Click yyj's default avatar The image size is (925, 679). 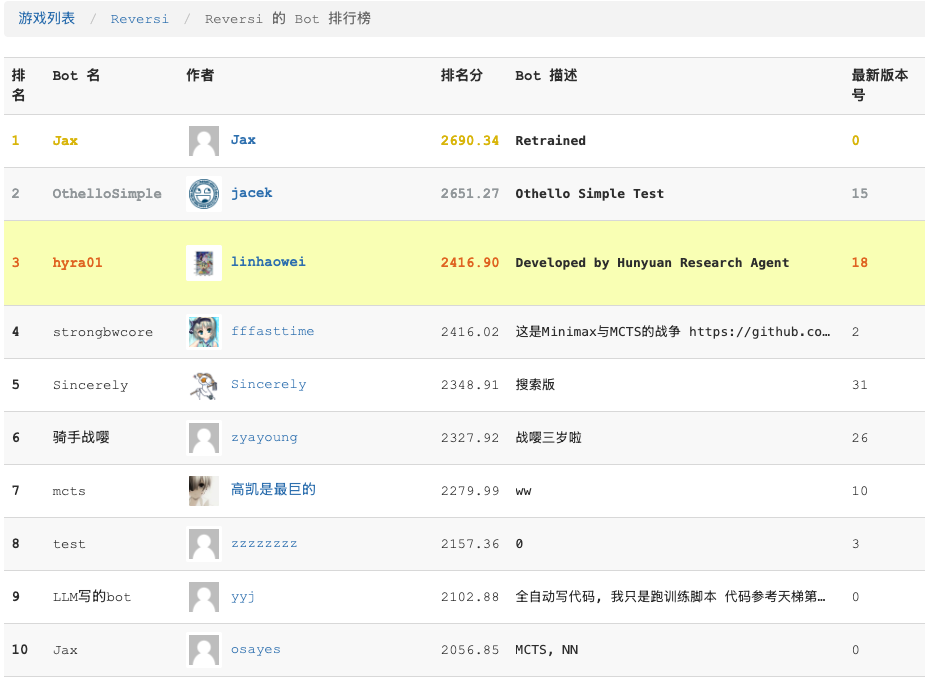pyautogui.click(x=204, y=597)
